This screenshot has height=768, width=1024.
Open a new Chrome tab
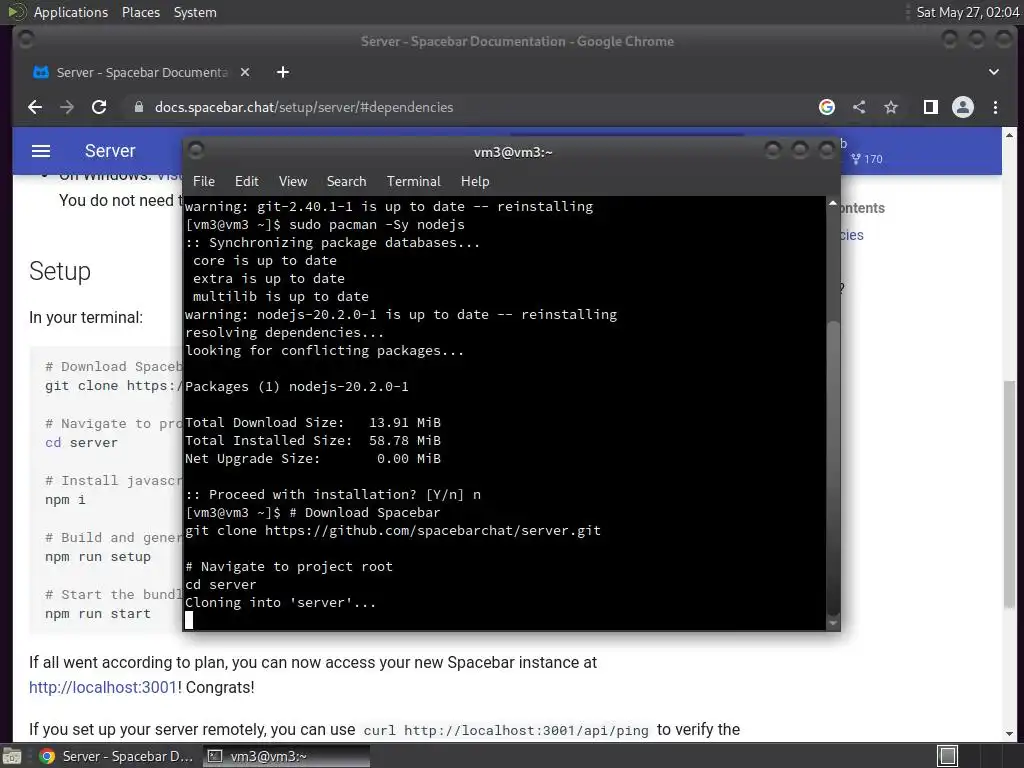point(283,72)
